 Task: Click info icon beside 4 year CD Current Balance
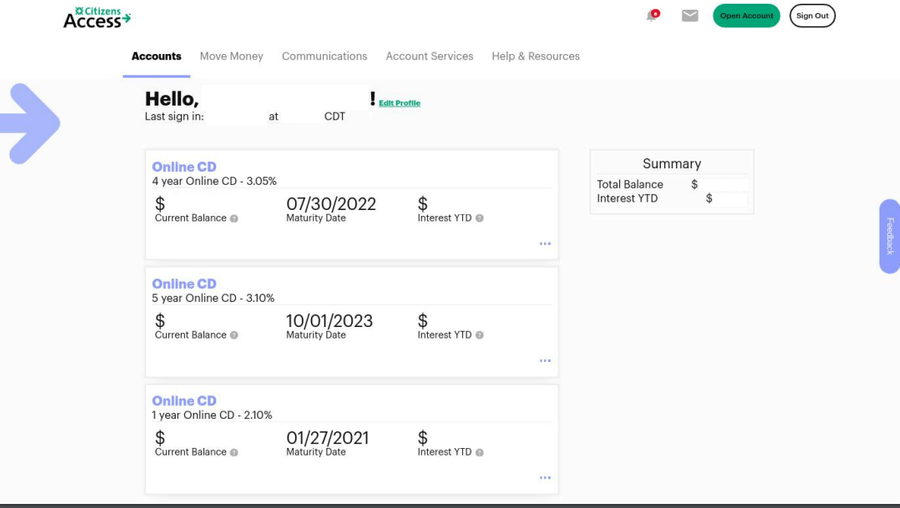point(234,219)
